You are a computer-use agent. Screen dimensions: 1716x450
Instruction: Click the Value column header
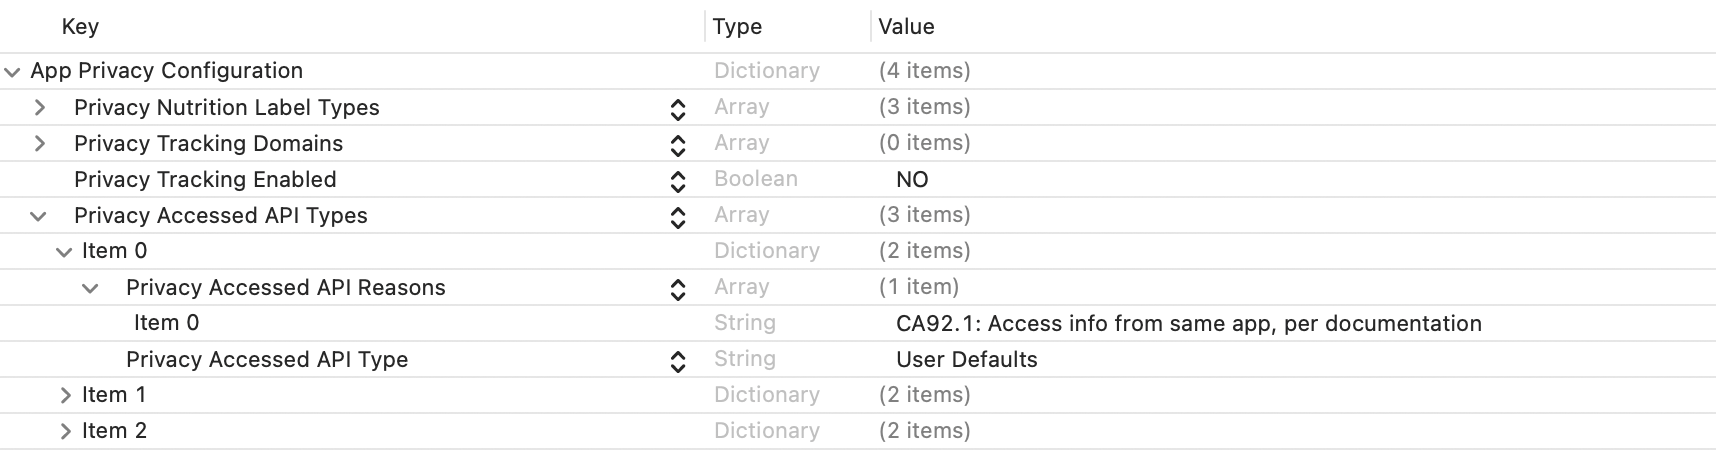point(906,27)
